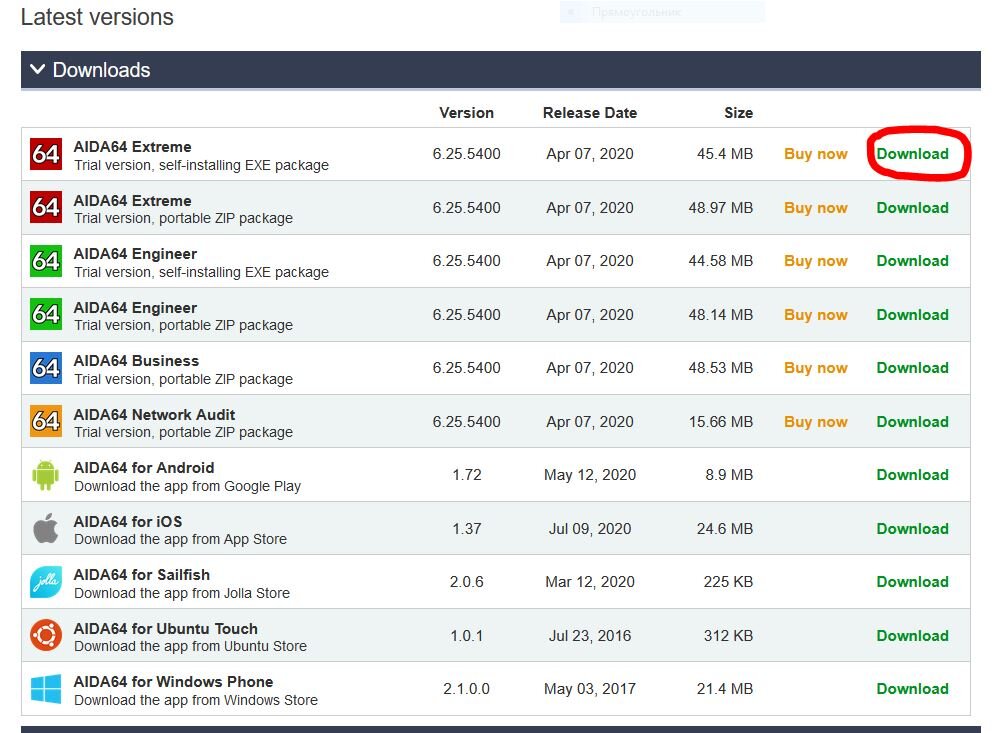Click the AIDA64 Business blue icon
This screenshot has height=733, width=1001.
pos(46,368)
